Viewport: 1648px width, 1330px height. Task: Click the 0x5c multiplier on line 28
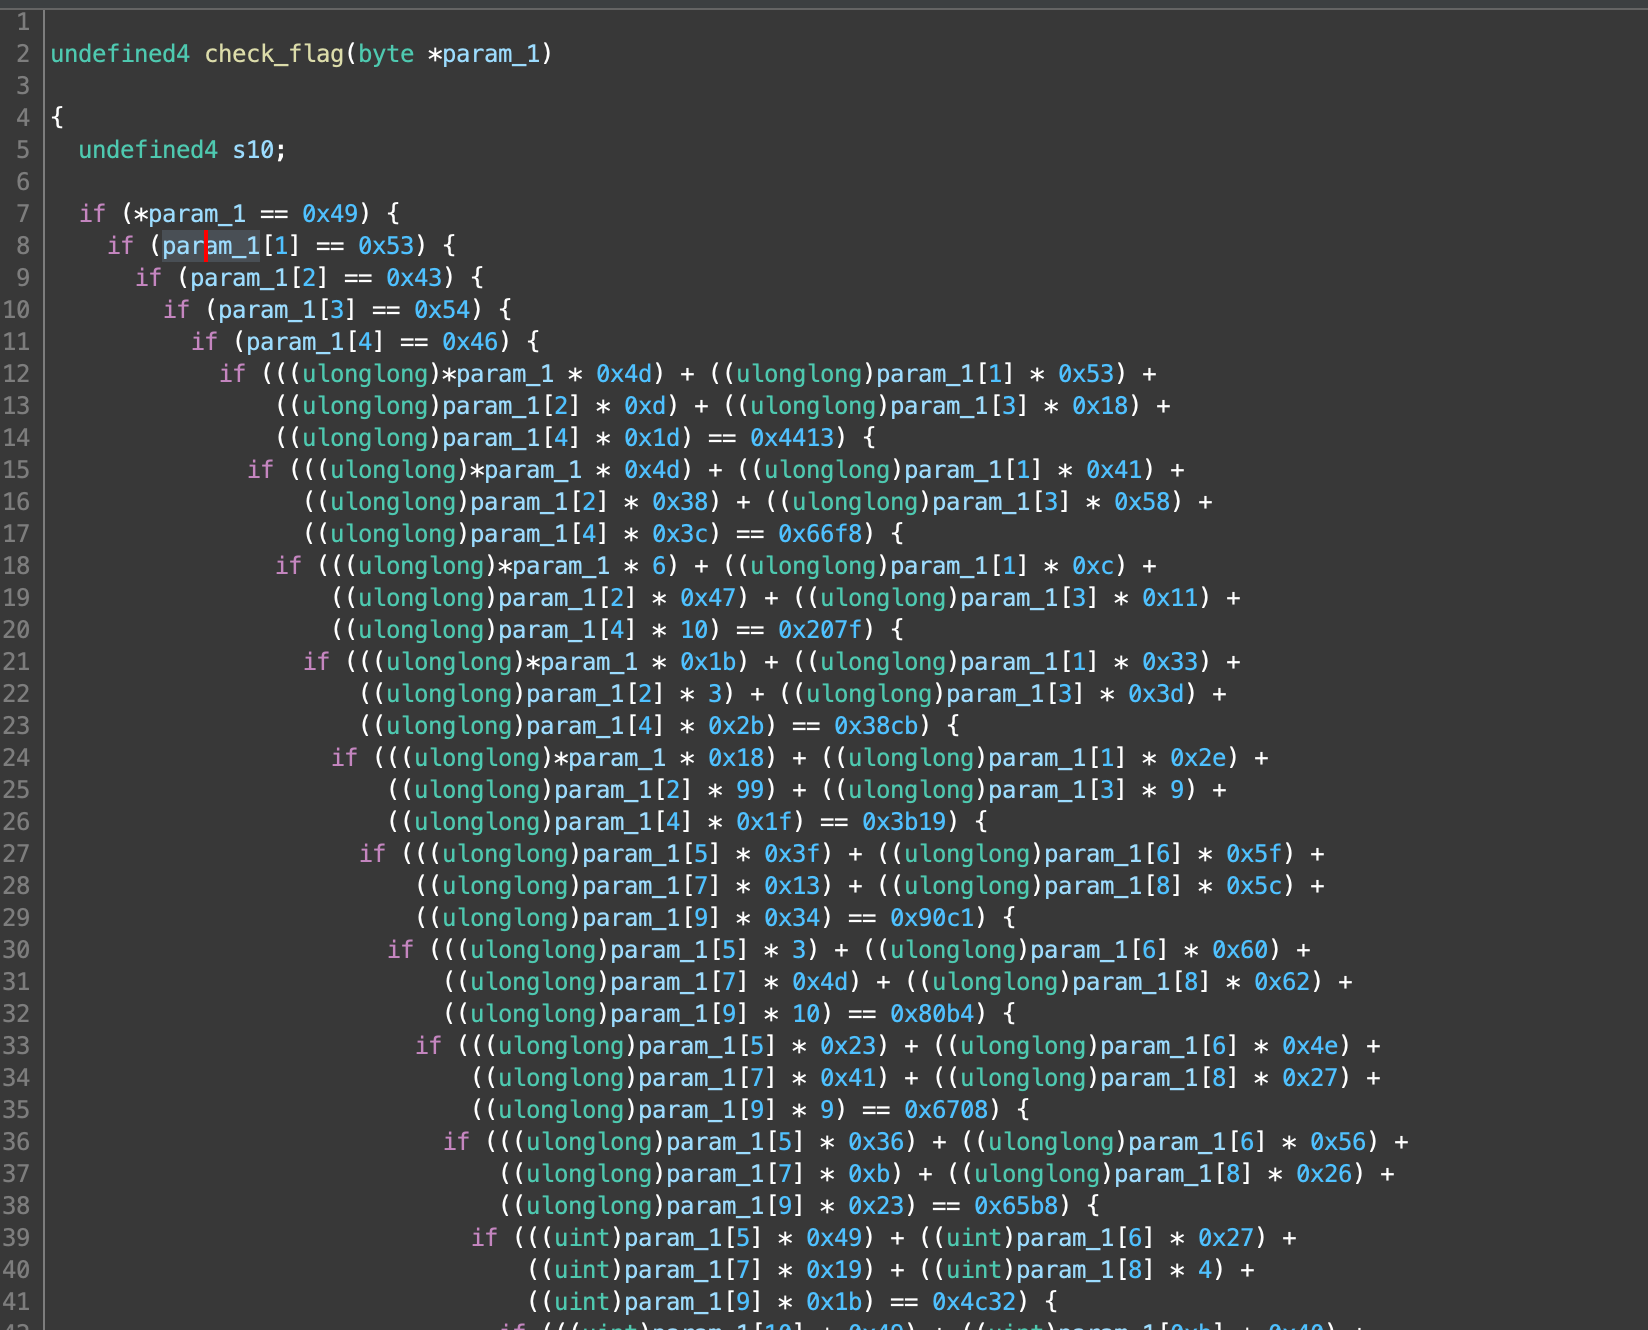1254,886
